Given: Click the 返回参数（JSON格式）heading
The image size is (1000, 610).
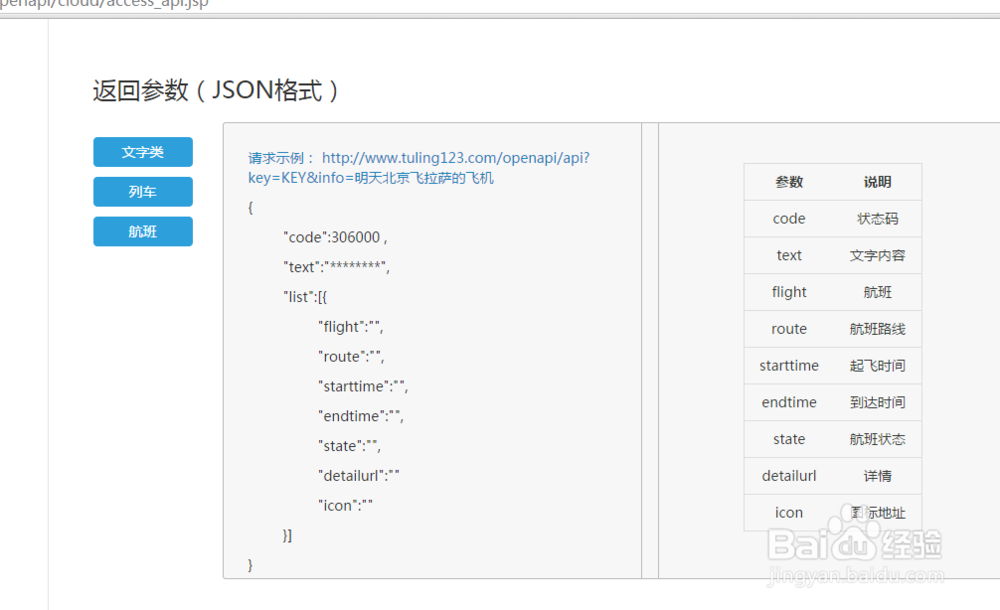Looking at the screenshot, I should [x=216, y=90].
